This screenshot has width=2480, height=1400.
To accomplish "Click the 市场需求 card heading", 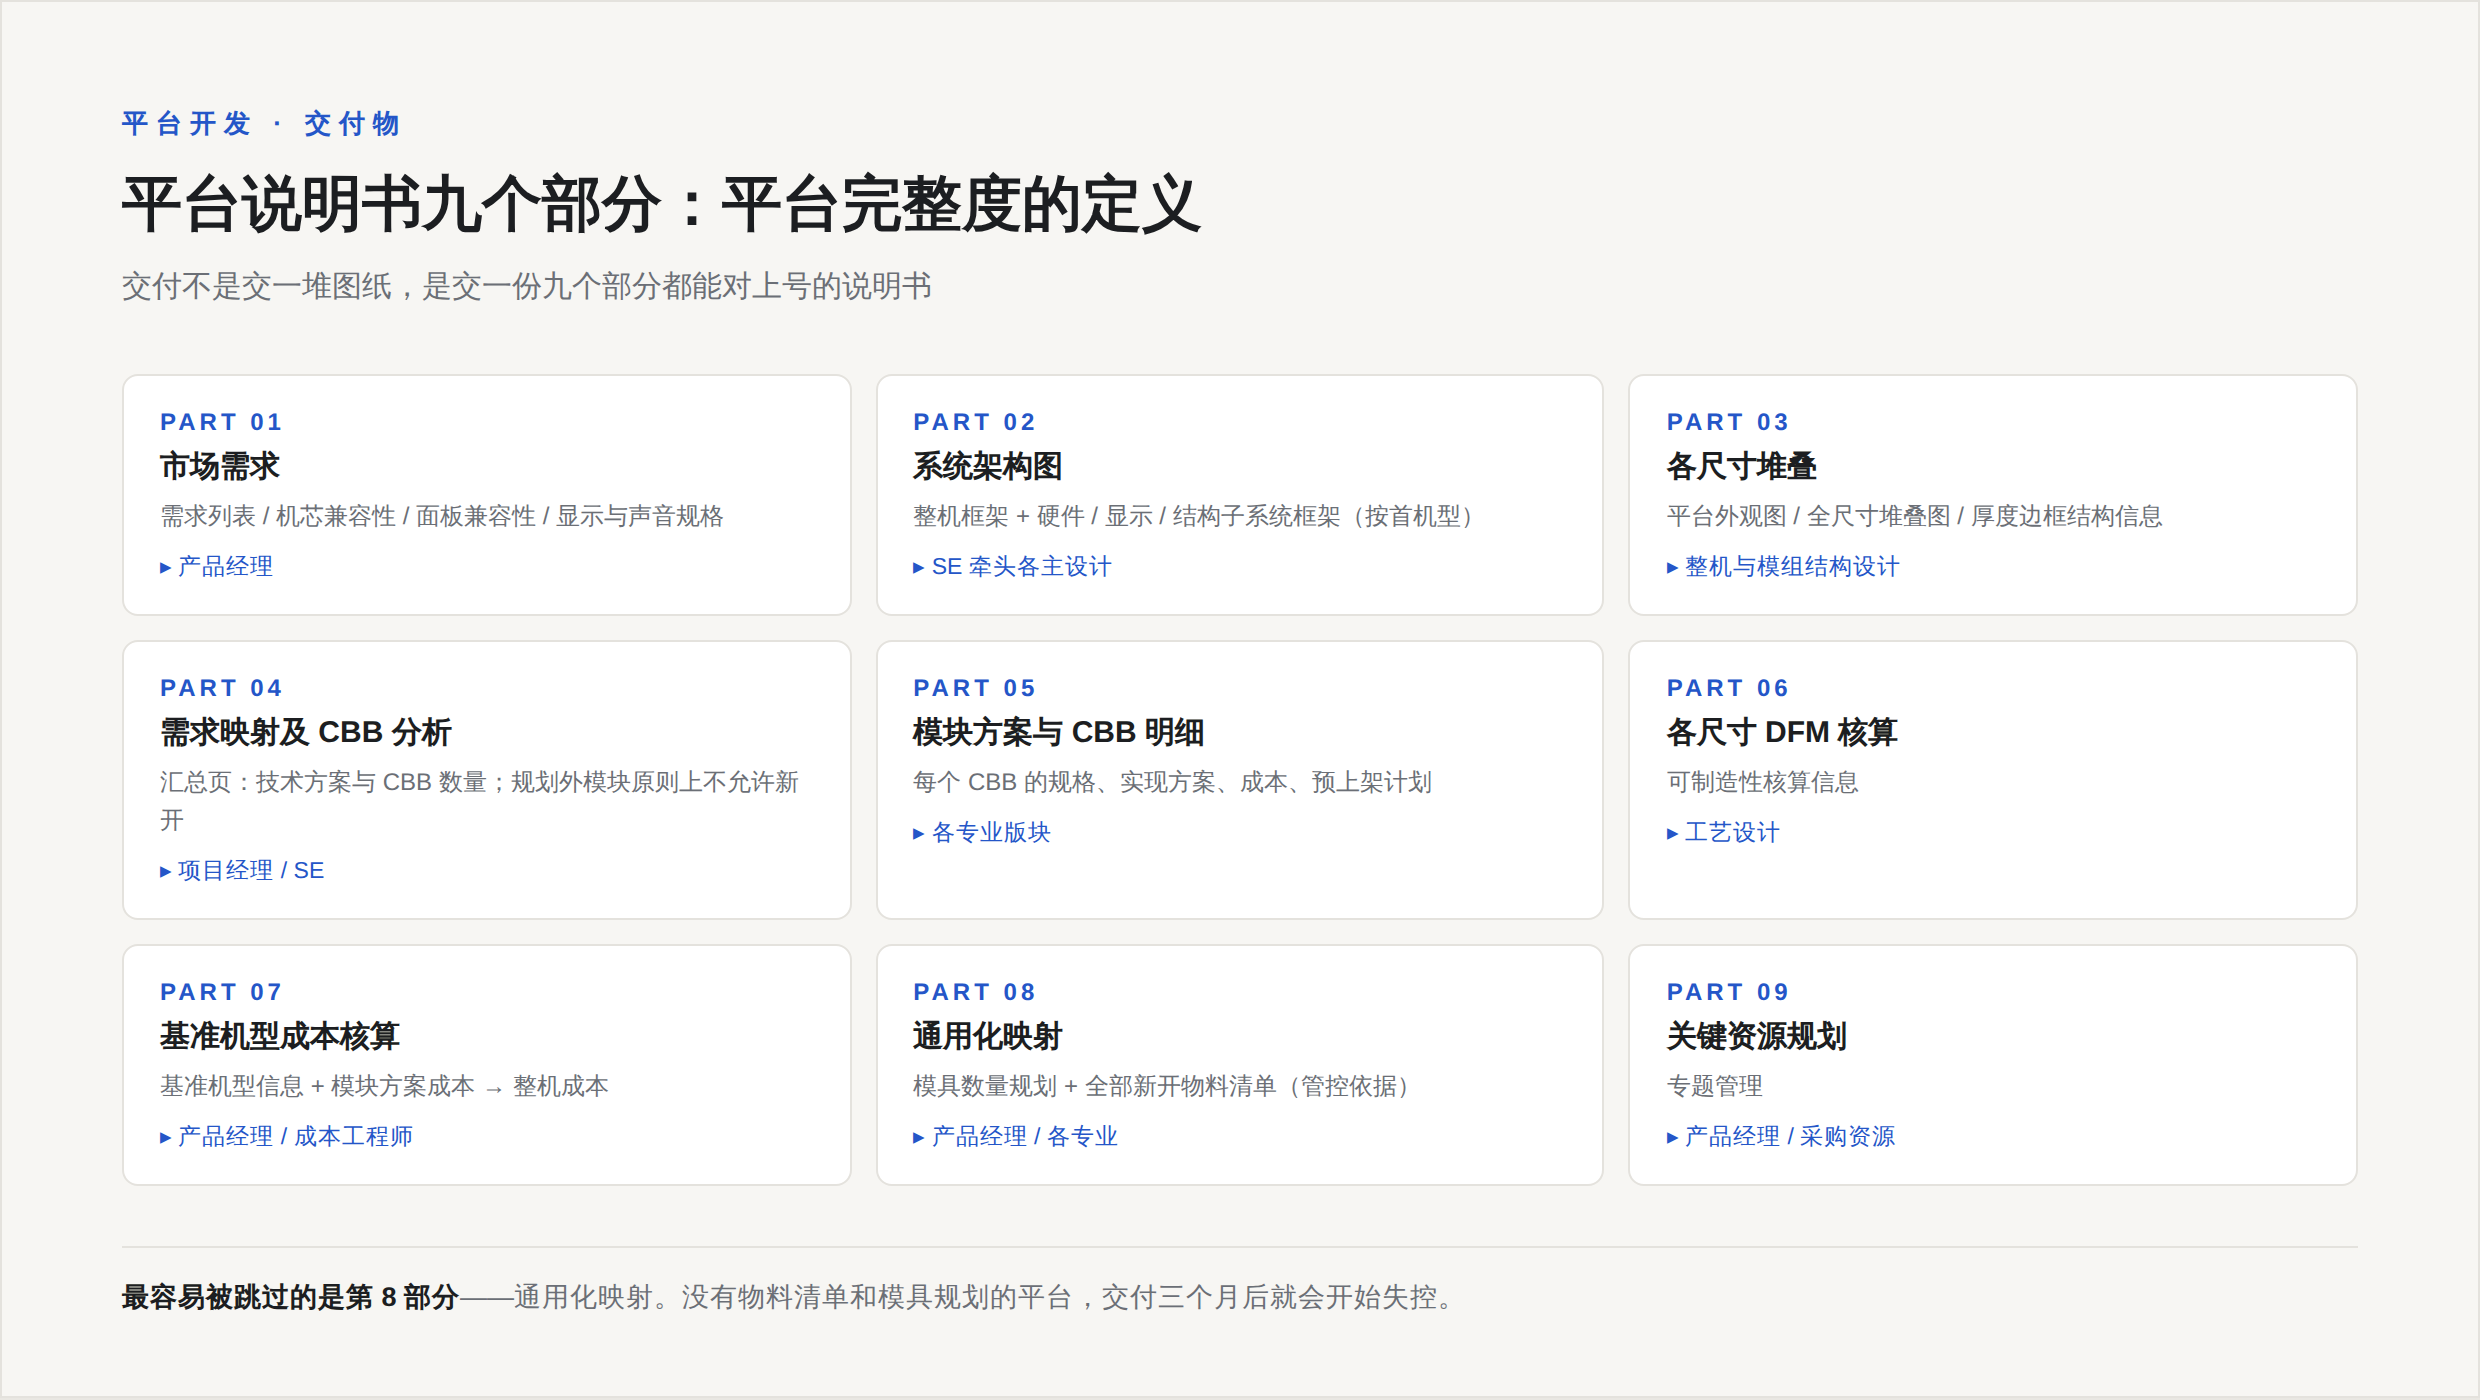I will (220, 466).
